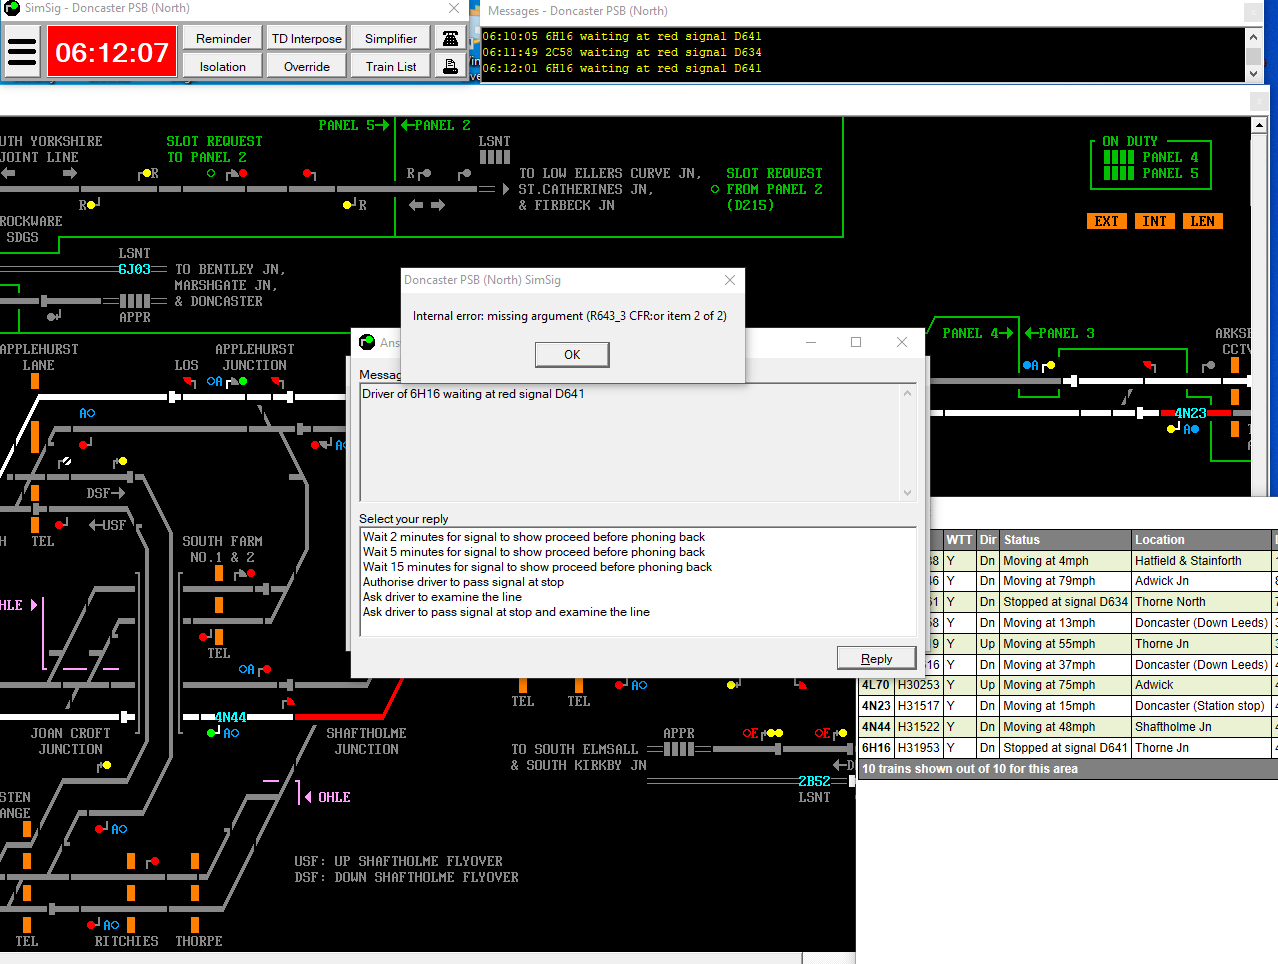Select 'Ask driver to examine the line'

(442, 597)
